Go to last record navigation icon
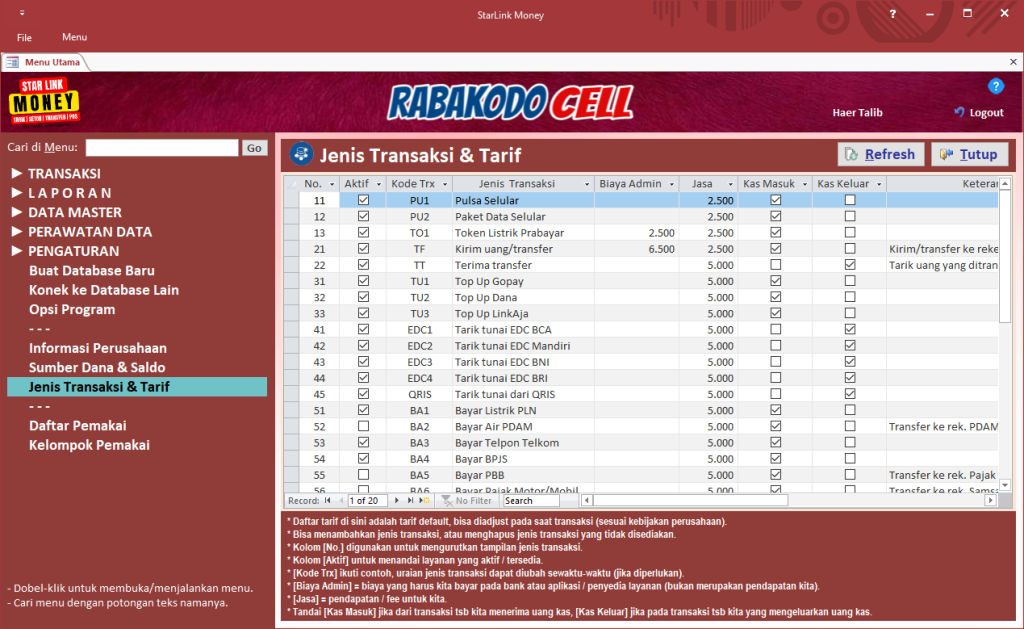Screen dimensions: 1024x629 point(410,500)
